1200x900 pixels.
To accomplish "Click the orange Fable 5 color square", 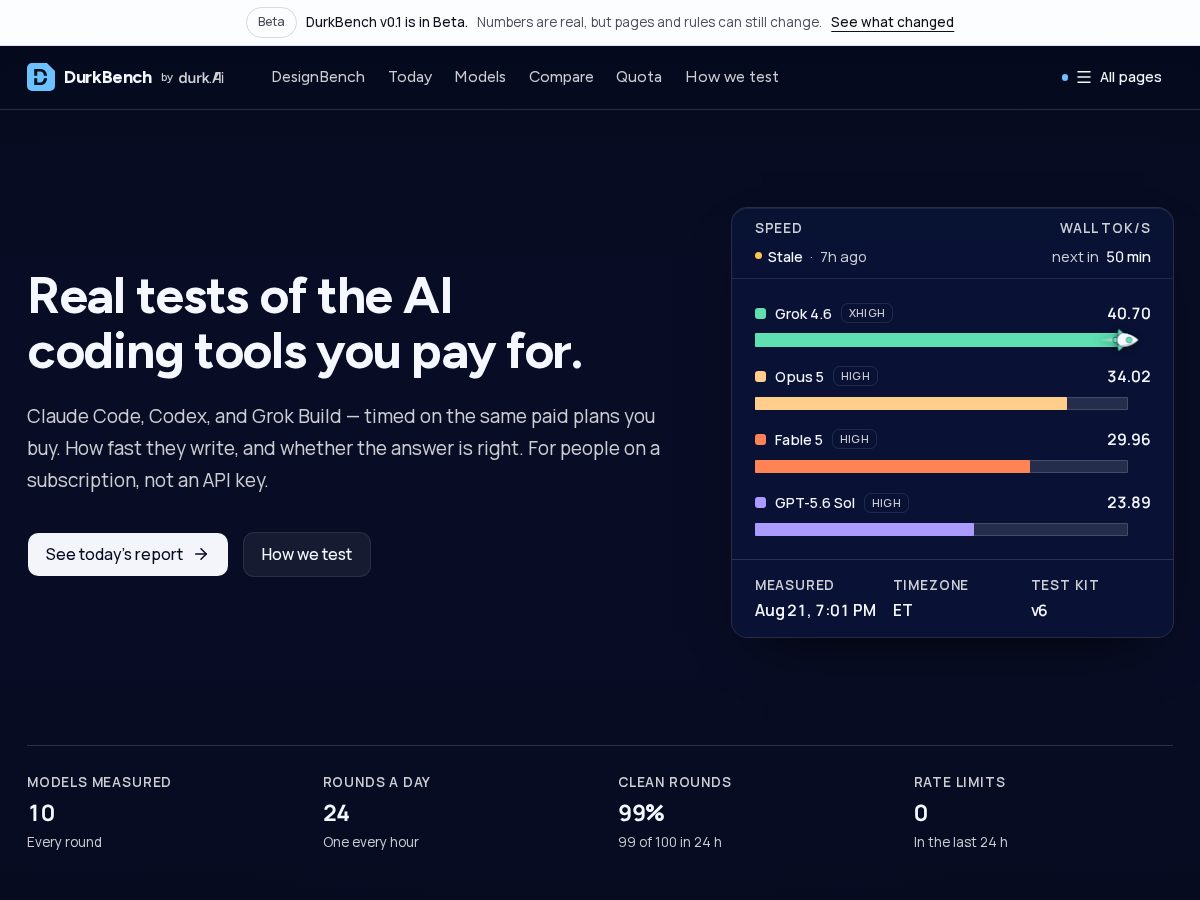I will pyautogui.click(x=760, y=440).
